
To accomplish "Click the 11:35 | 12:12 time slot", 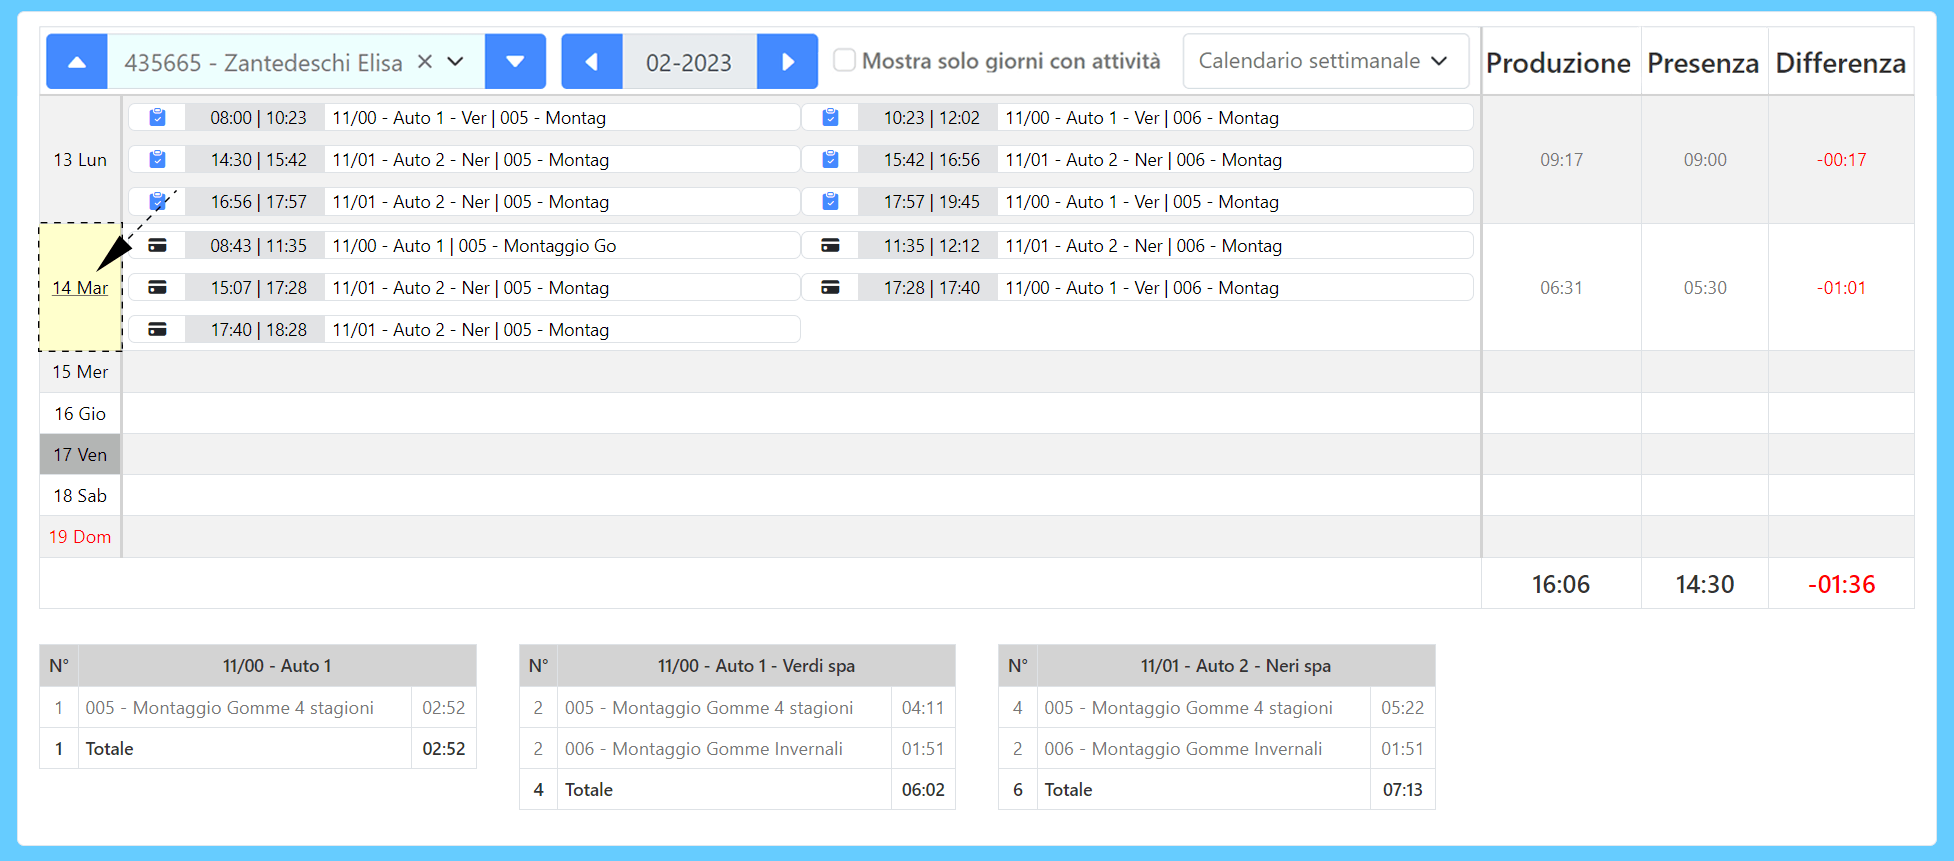I will (x=931, y=246).
